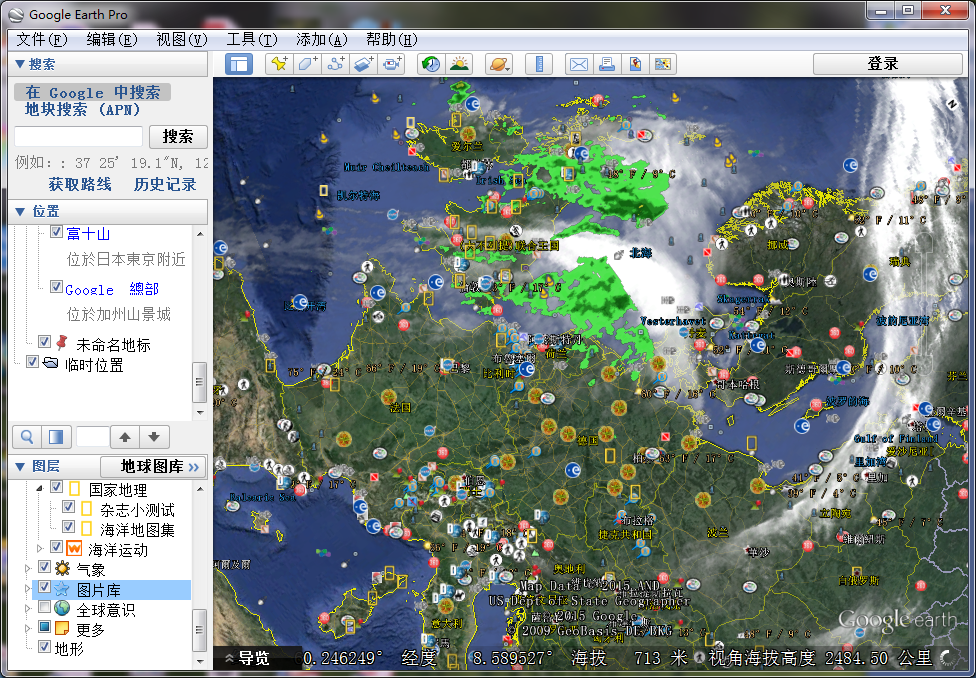This screenshot has width=976, height=678.
Task: Uncheck the 富士山 checkbox
Action: coord(56,232)
